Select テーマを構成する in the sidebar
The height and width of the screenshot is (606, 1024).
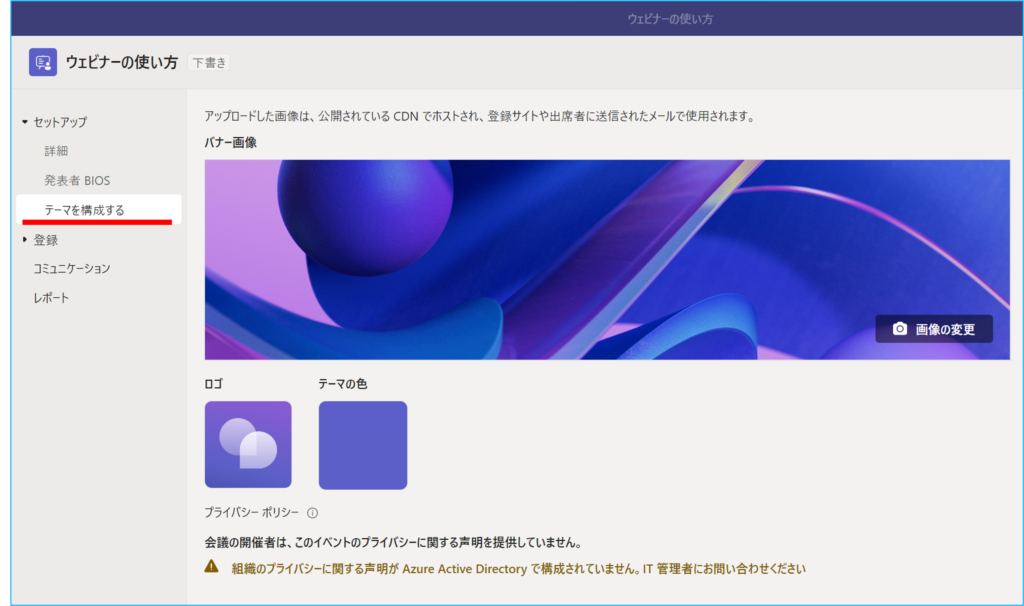[84, 210]
